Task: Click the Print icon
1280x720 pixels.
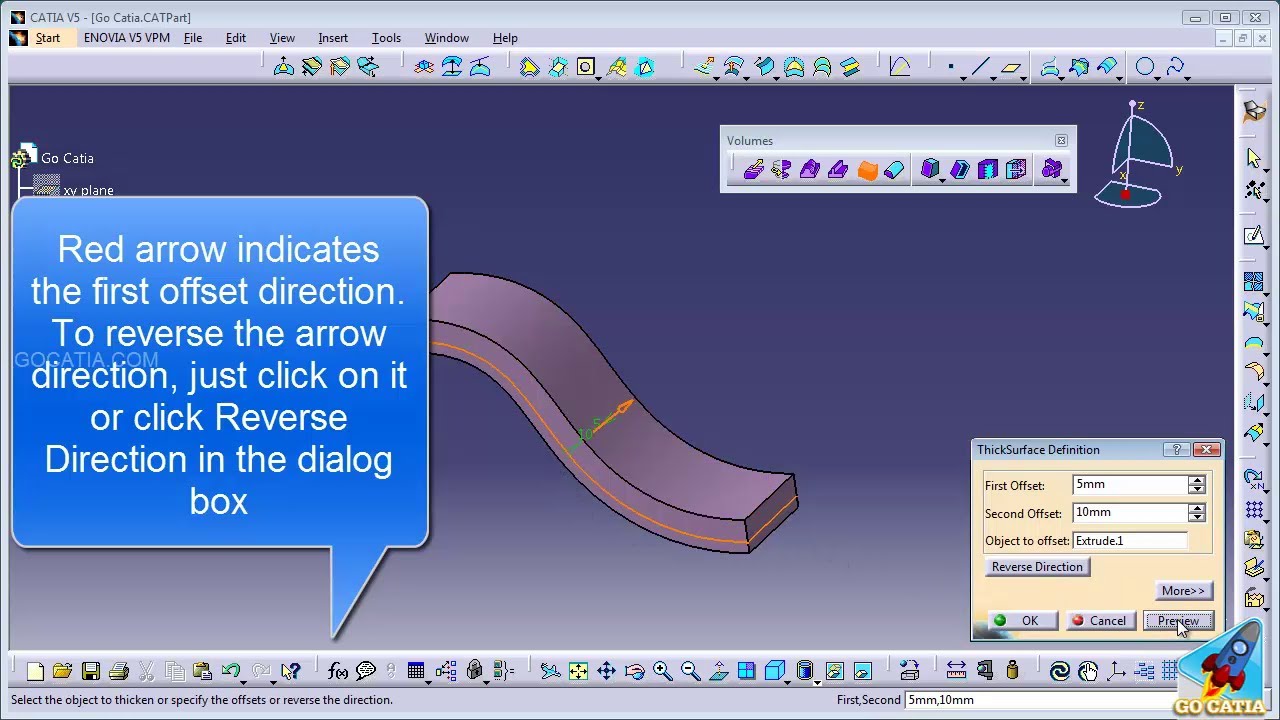Action: [x=118, y=671]
